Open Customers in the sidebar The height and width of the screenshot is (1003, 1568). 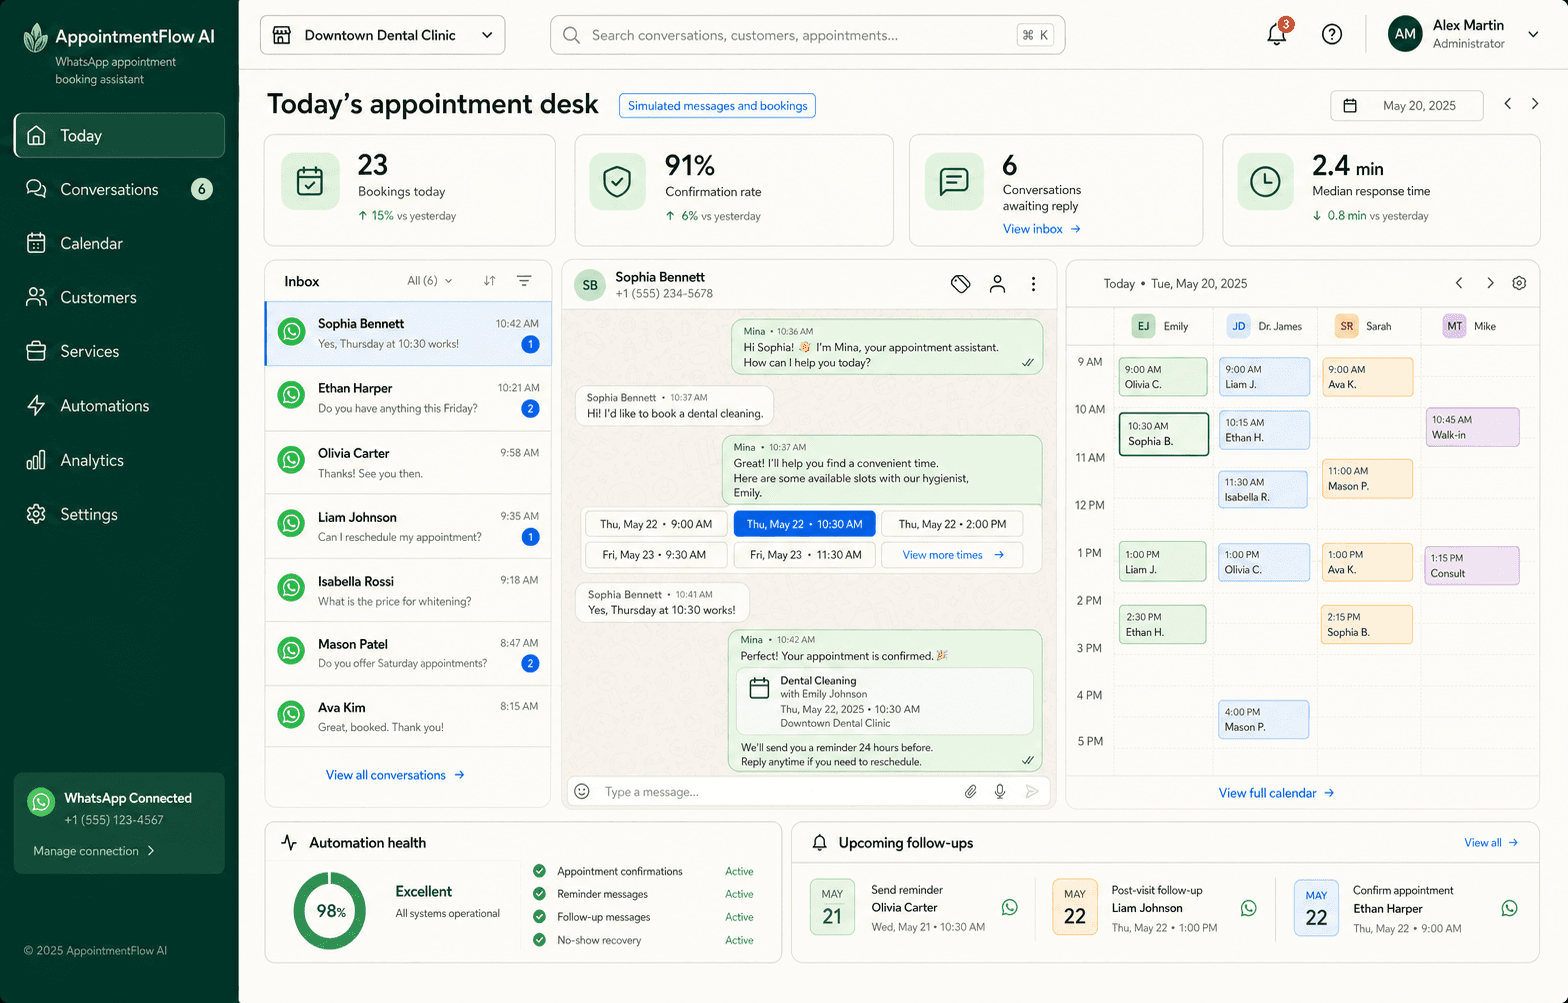[x=119, y=297]
